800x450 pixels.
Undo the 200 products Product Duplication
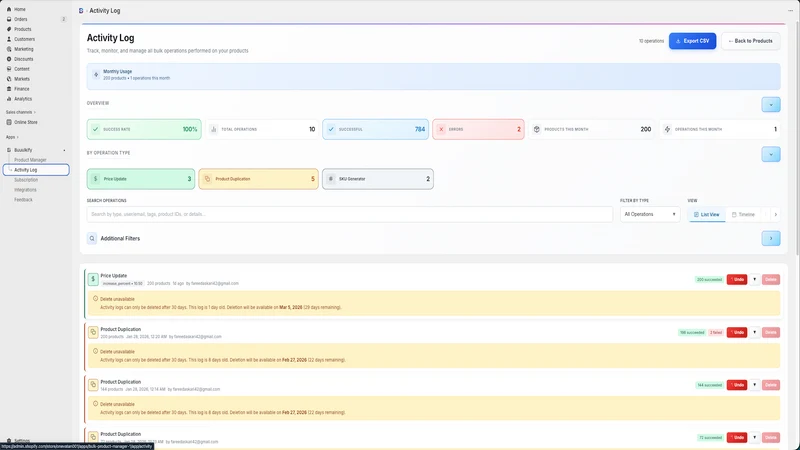pos(737,332)
